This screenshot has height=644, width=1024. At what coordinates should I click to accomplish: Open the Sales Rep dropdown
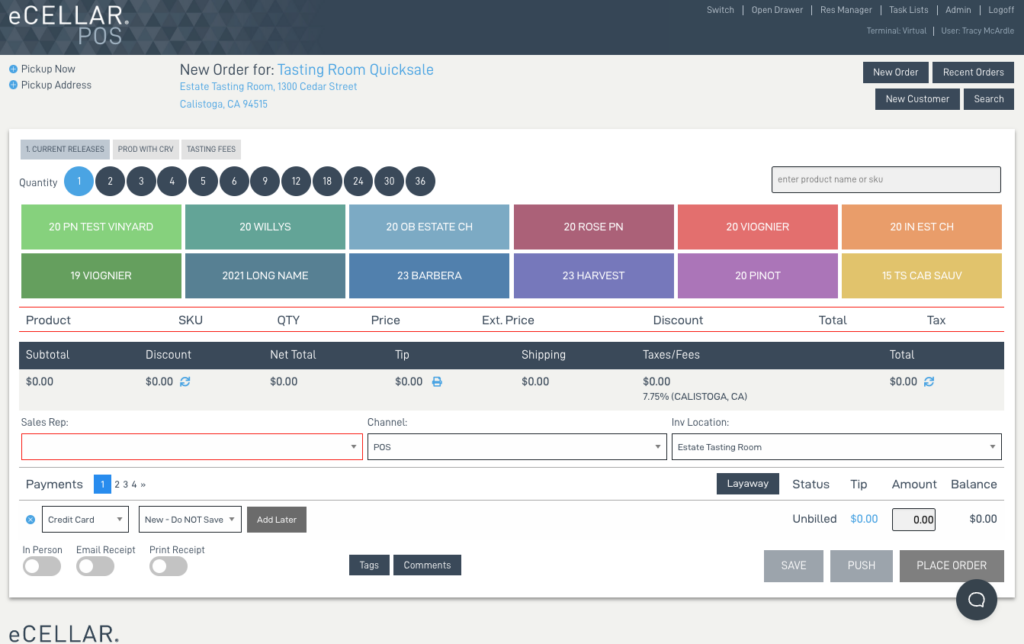pyautogui.click(x=191, y=447)
